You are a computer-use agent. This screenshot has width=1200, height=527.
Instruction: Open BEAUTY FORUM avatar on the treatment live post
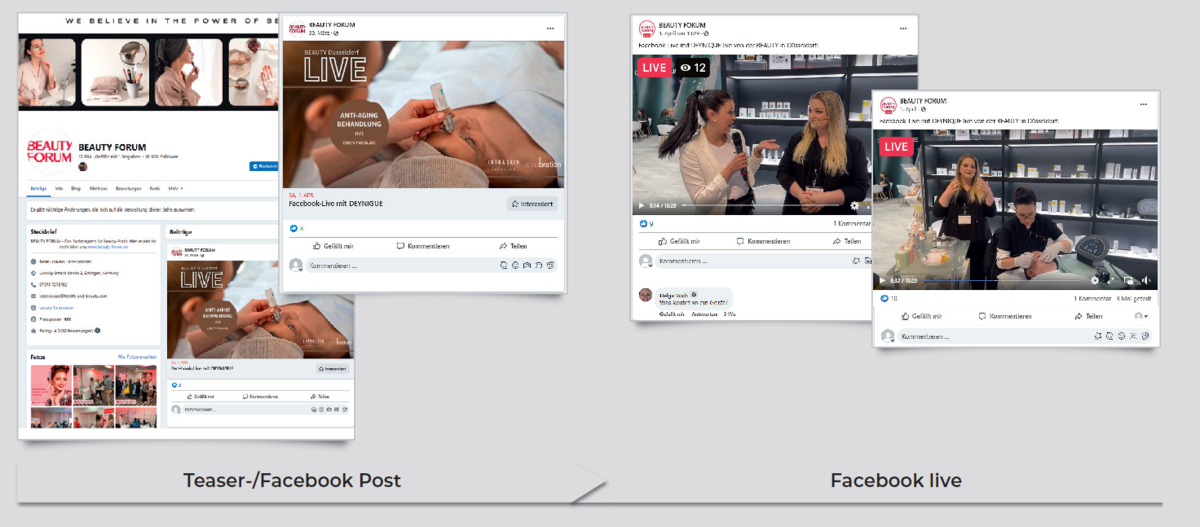[x=888, y=103]
